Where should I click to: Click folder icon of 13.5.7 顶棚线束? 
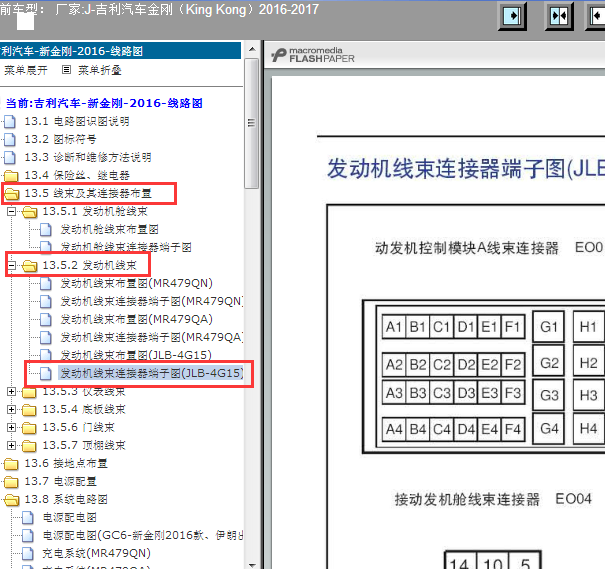[x=29, y=446]
